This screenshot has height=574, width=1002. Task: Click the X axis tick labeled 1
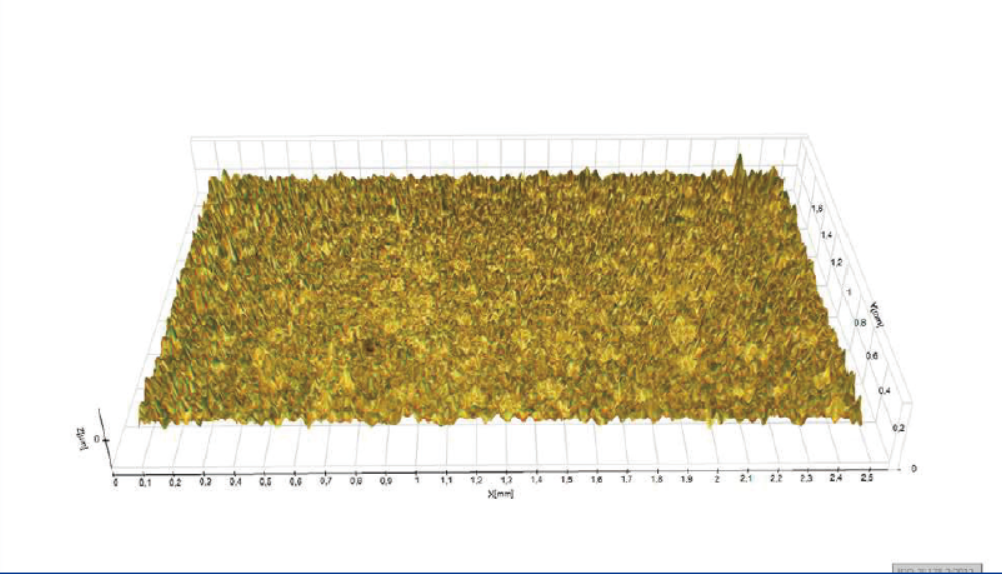pos(416,481)
